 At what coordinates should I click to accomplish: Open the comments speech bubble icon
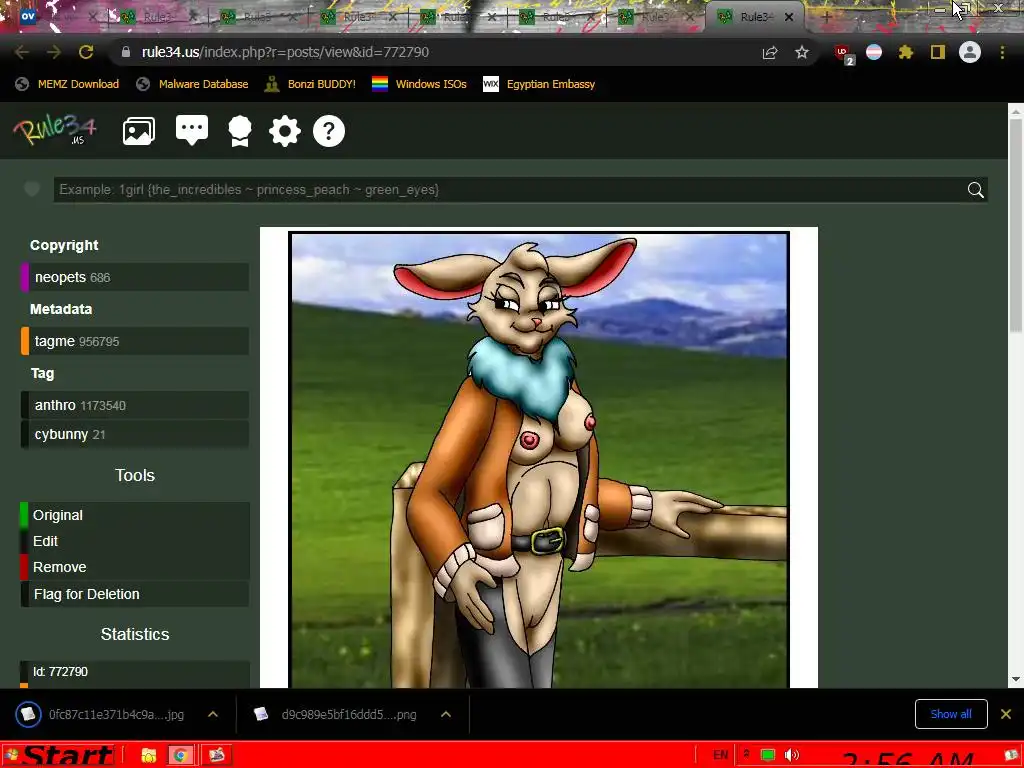(192, 131)
